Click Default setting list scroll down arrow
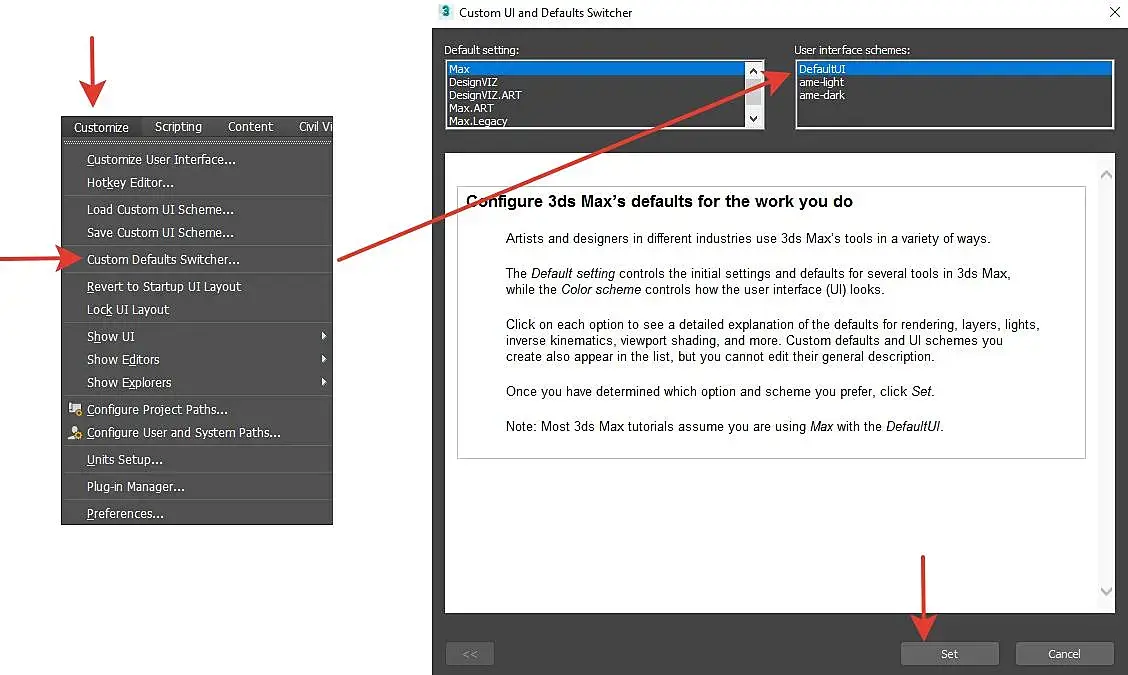Screen dimensions: 1128x675 [753, 119]
